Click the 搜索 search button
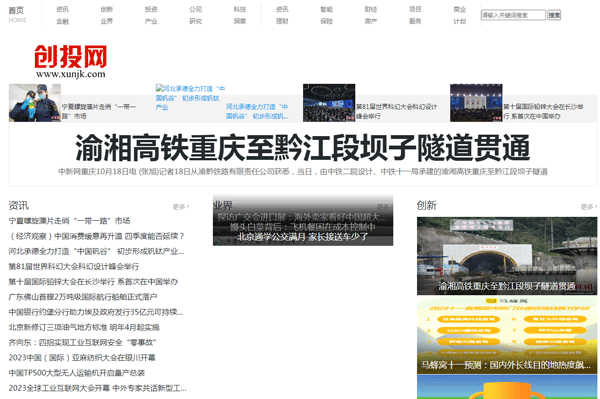 [554, 15]
